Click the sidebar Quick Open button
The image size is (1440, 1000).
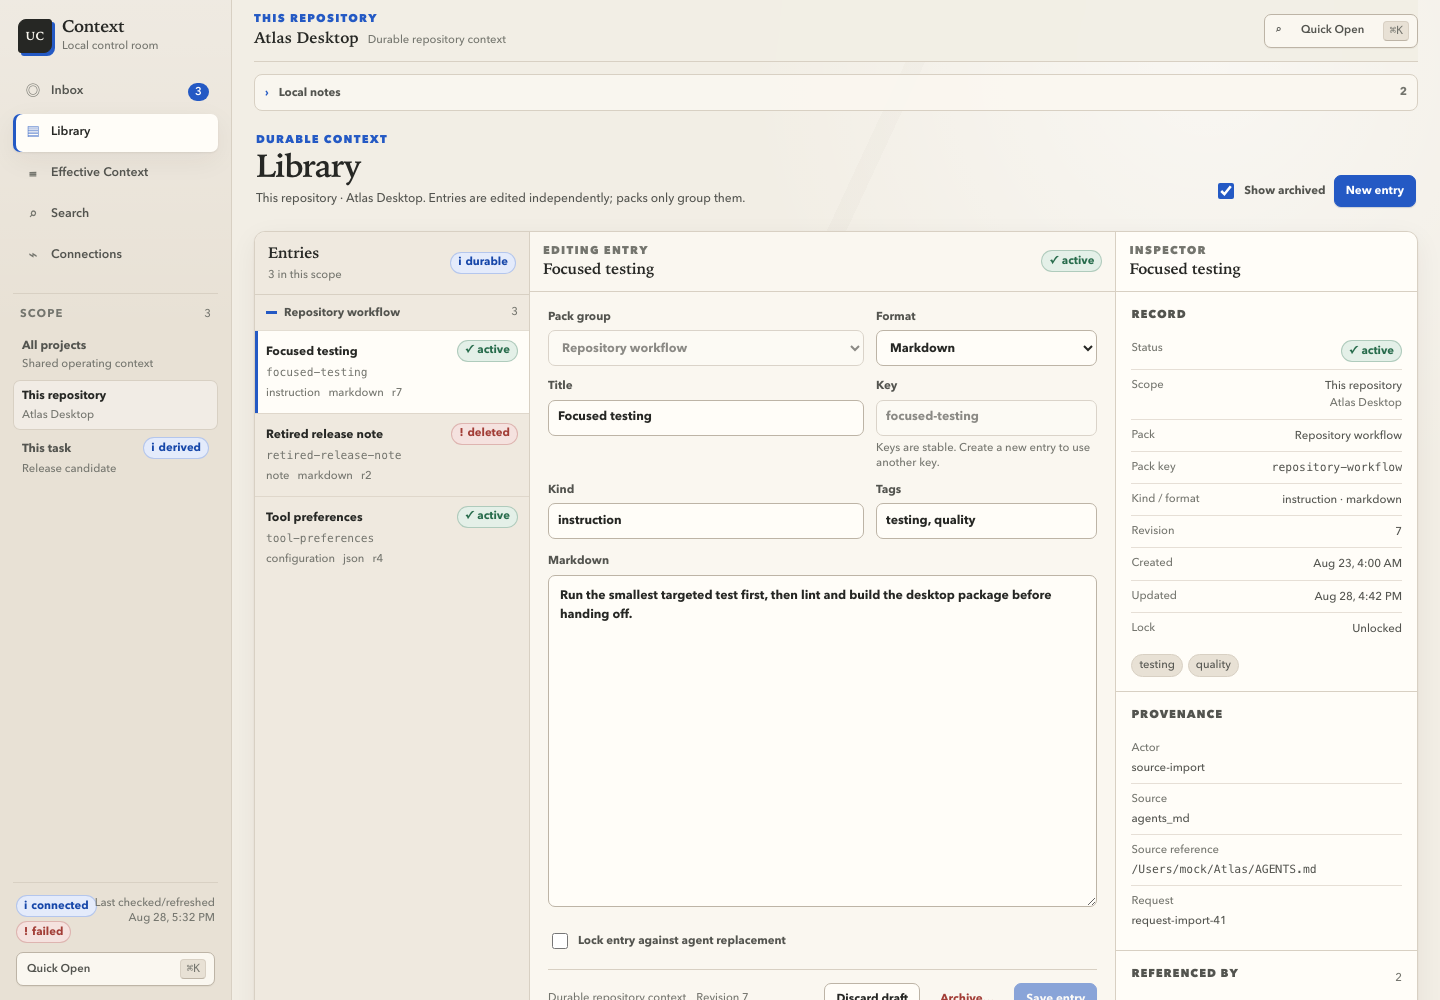coord(116,969)
